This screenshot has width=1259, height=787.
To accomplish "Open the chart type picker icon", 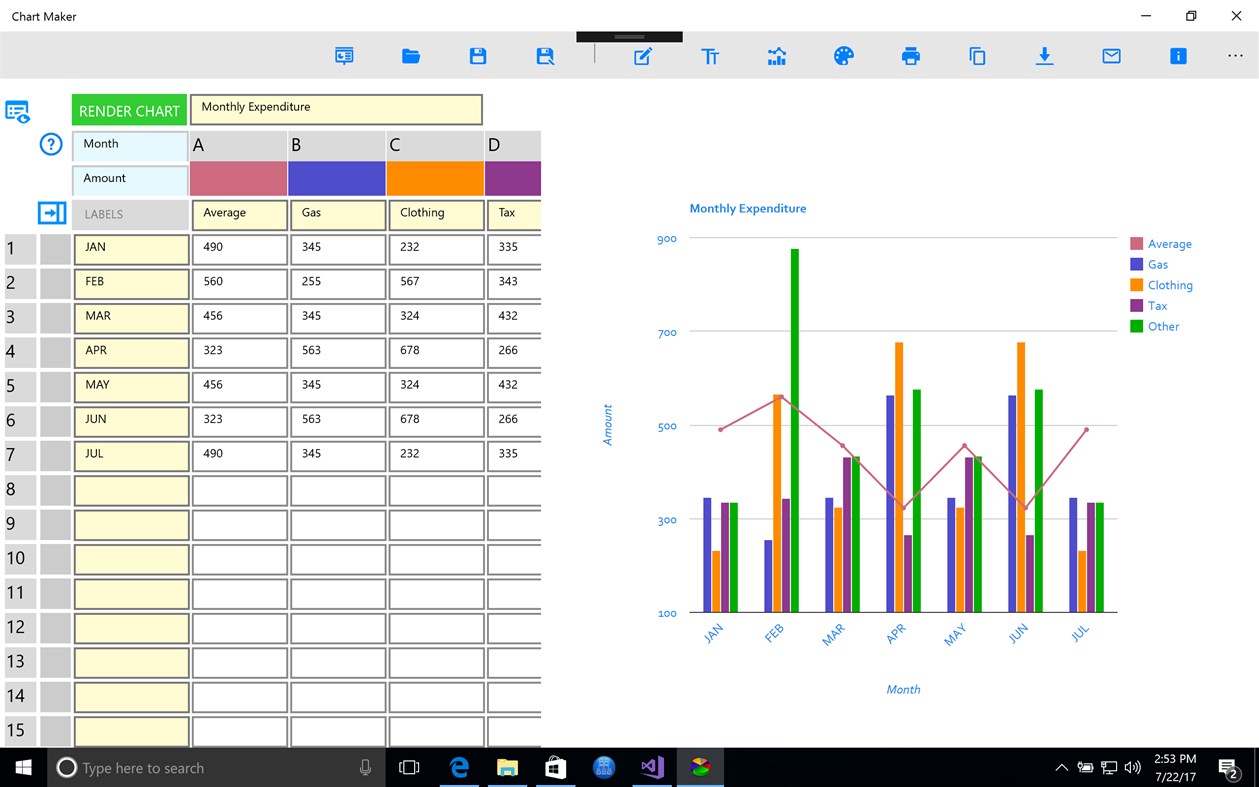I will click(777, 56).
